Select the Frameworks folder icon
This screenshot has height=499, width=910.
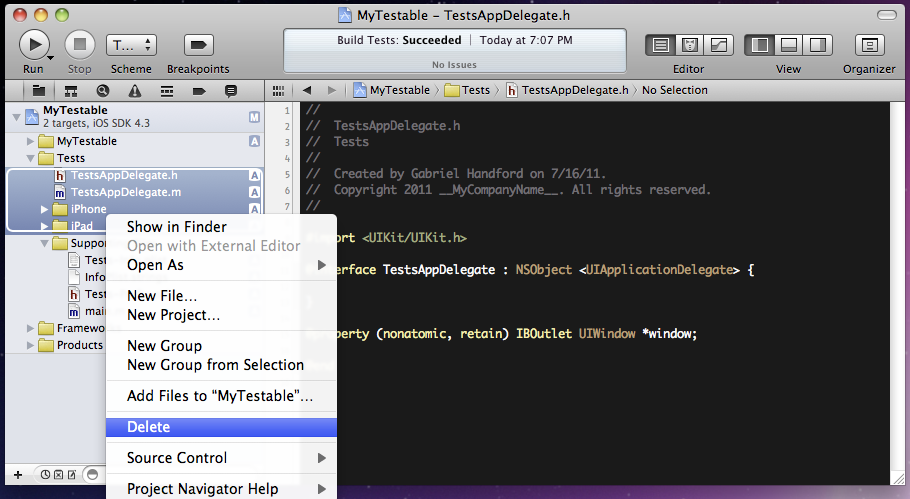click(46, 328)
